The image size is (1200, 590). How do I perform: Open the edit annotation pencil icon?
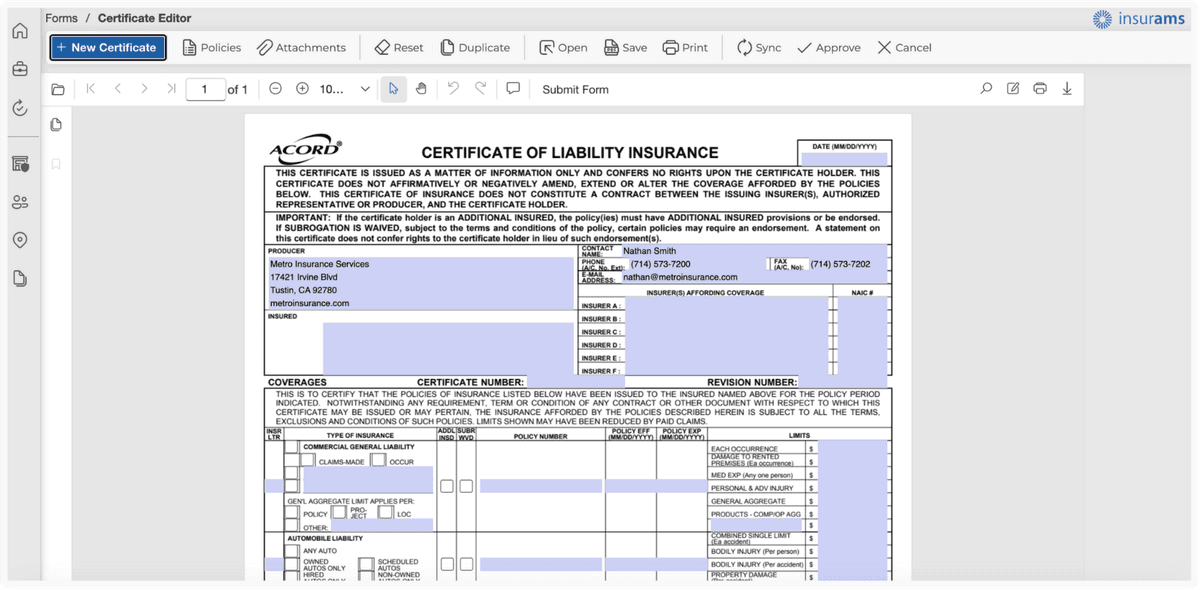[x=1013, y=89]
